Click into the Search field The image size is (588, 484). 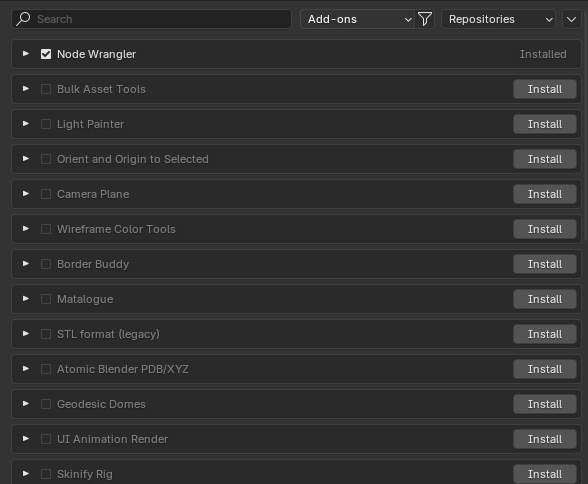coord(152,19)
